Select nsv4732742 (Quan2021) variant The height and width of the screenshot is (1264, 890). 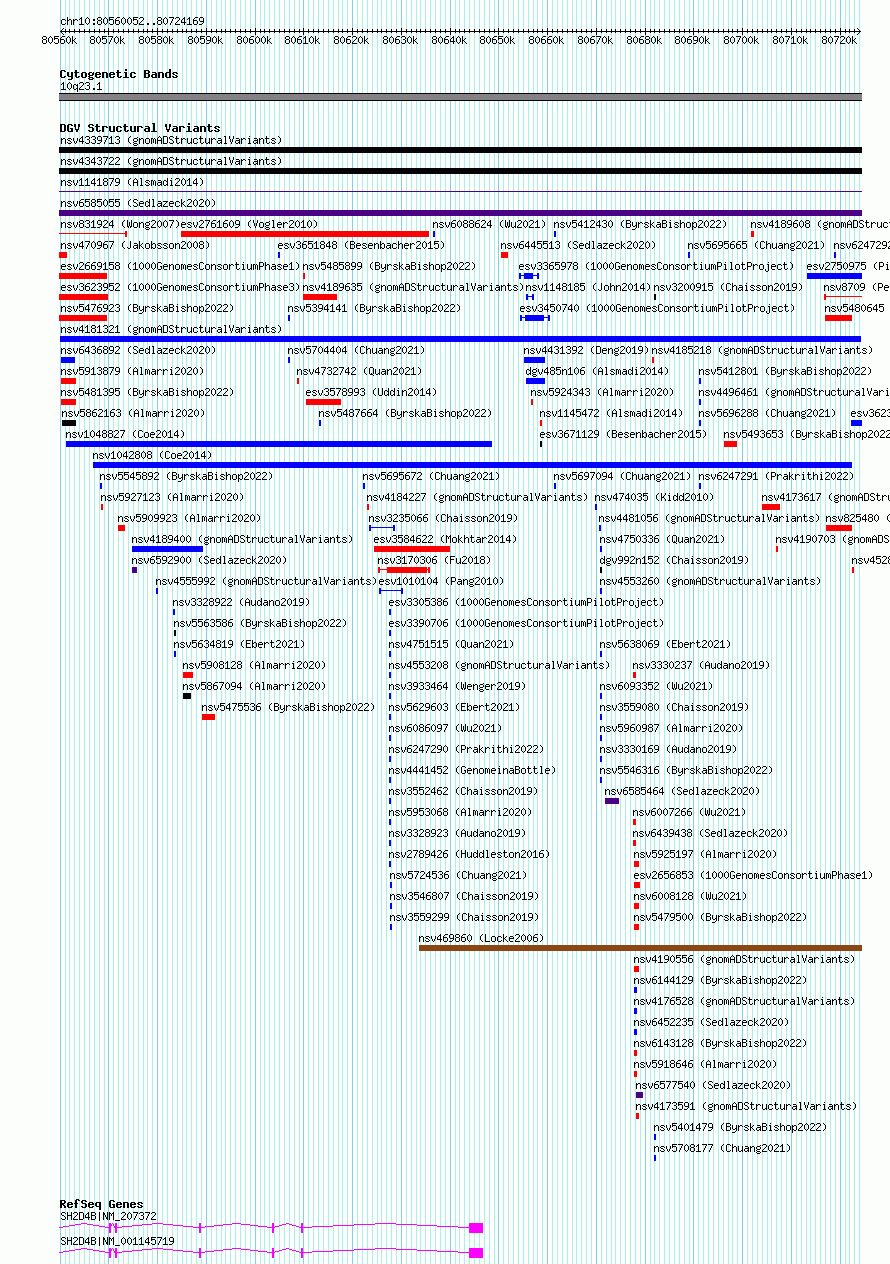[360, 371]
